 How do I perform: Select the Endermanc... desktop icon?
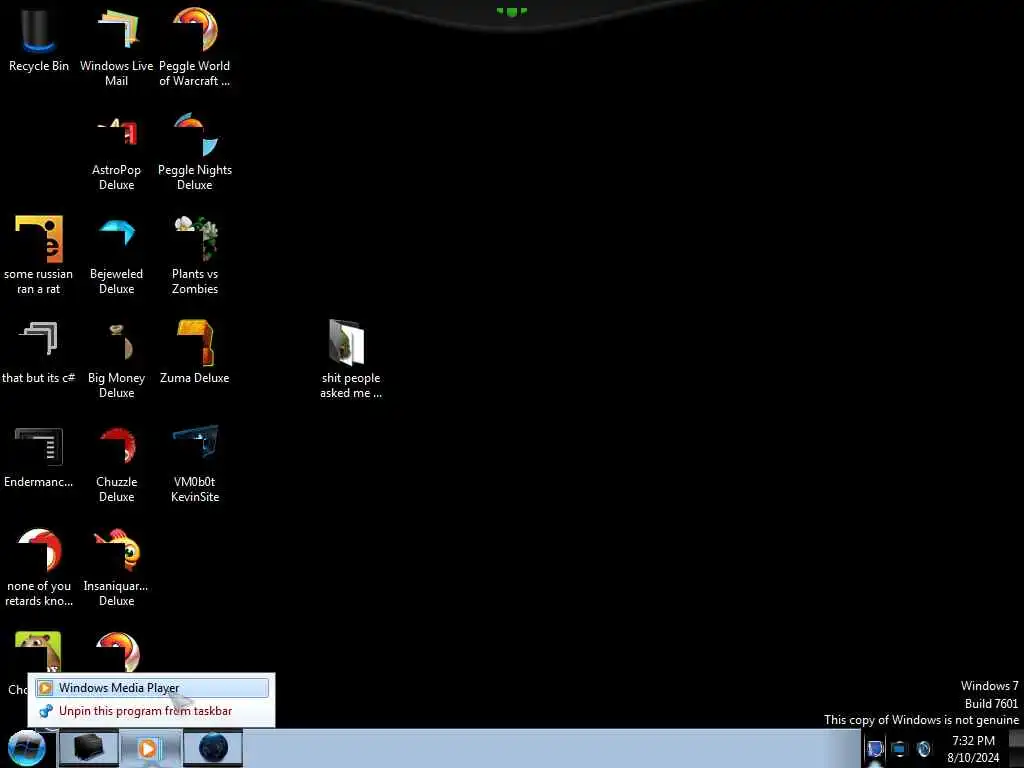click(38, 457)
